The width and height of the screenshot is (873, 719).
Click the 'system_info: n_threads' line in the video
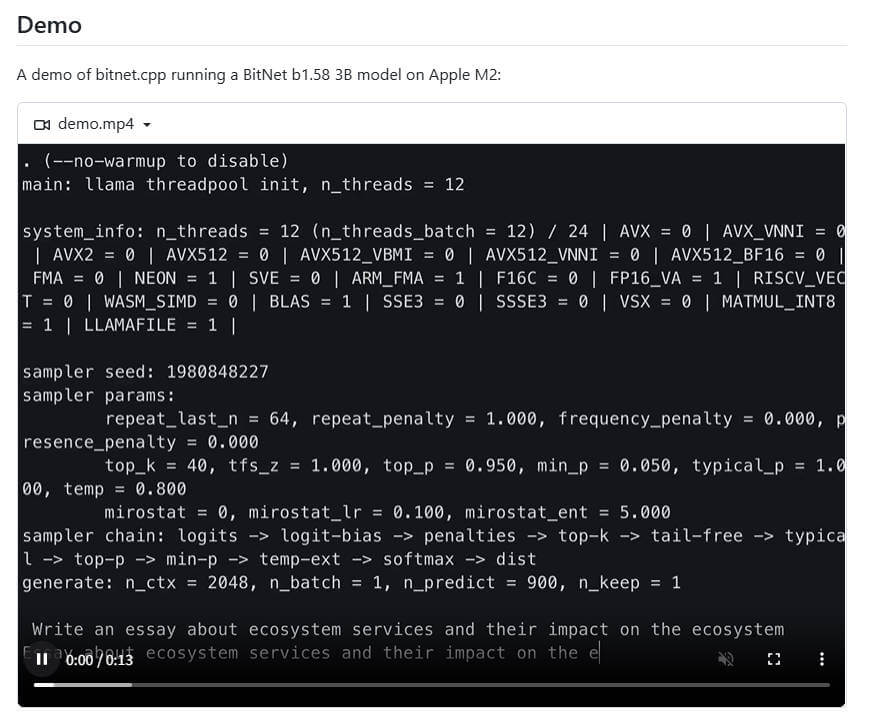433,231
